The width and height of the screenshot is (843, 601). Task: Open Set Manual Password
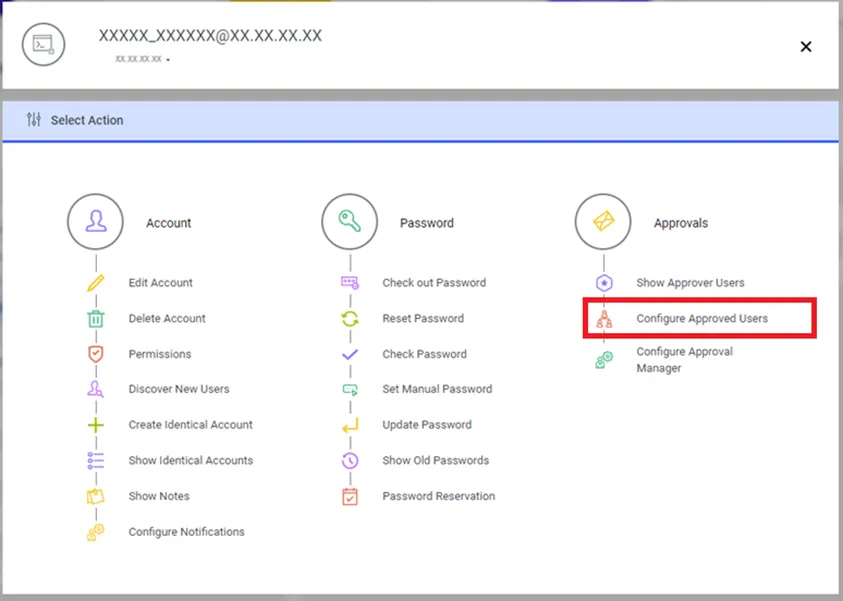click(x=437, y=389)
